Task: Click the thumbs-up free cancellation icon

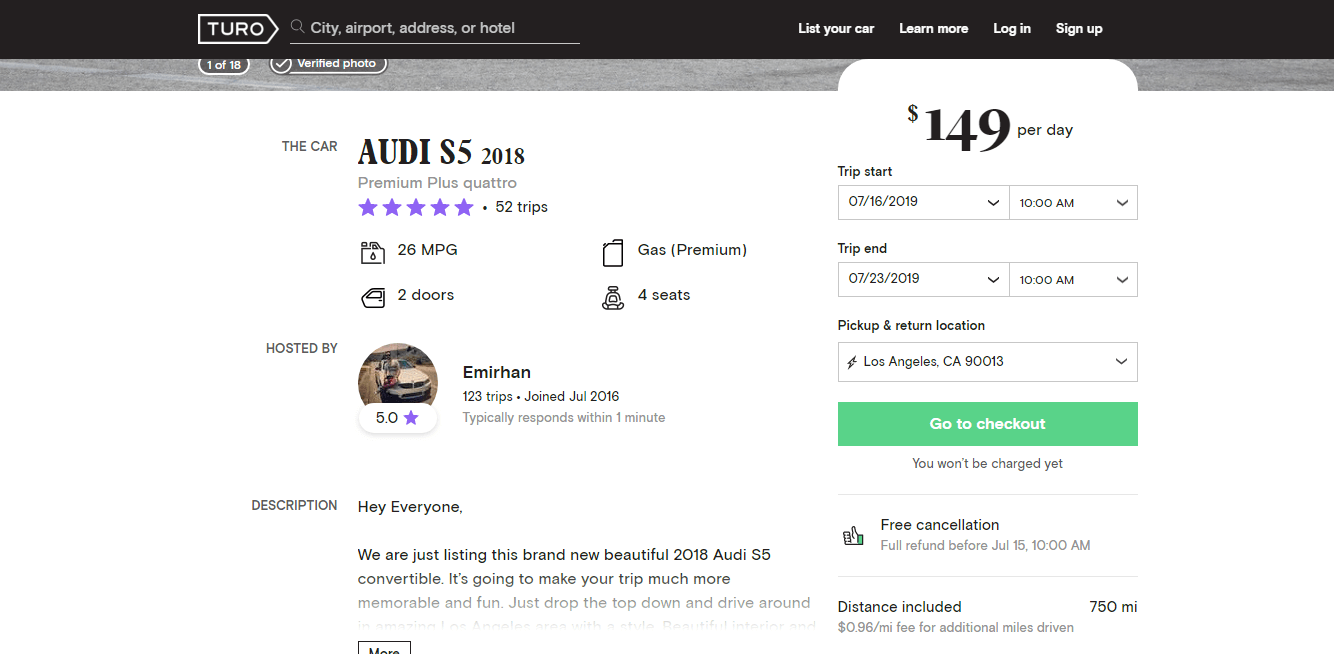Action: pos(853,535)
